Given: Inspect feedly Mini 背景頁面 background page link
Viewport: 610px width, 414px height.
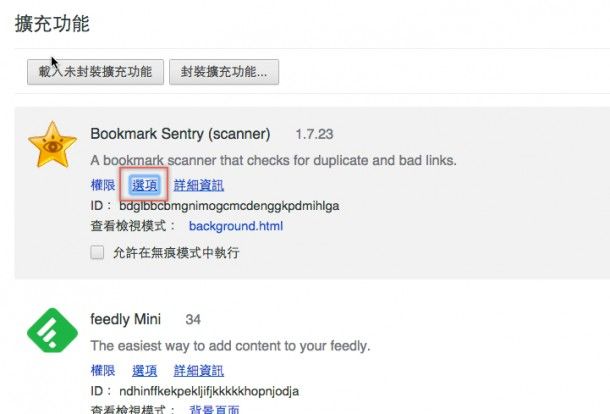Looking at the screenshot, I should pos(214,409).
